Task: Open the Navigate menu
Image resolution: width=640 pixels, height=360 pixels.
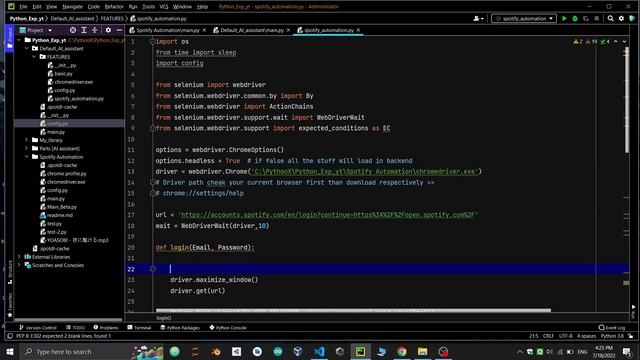Action: 72,7
